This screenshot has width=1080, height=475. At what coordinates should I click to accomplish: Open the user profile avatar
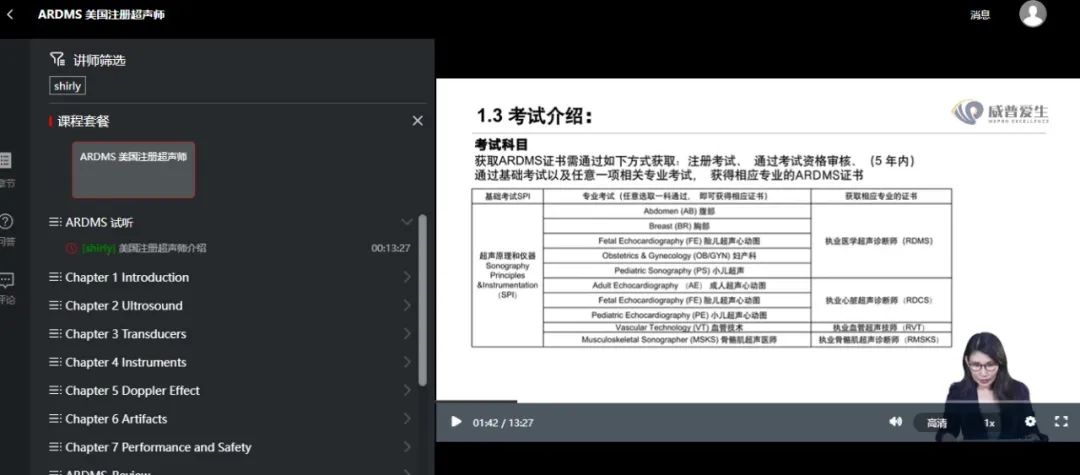[1032, 14]
